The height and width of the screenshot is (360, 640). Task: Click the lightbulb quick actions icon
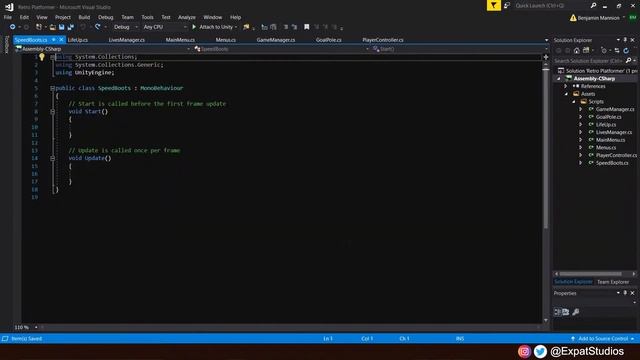(42, 57)
